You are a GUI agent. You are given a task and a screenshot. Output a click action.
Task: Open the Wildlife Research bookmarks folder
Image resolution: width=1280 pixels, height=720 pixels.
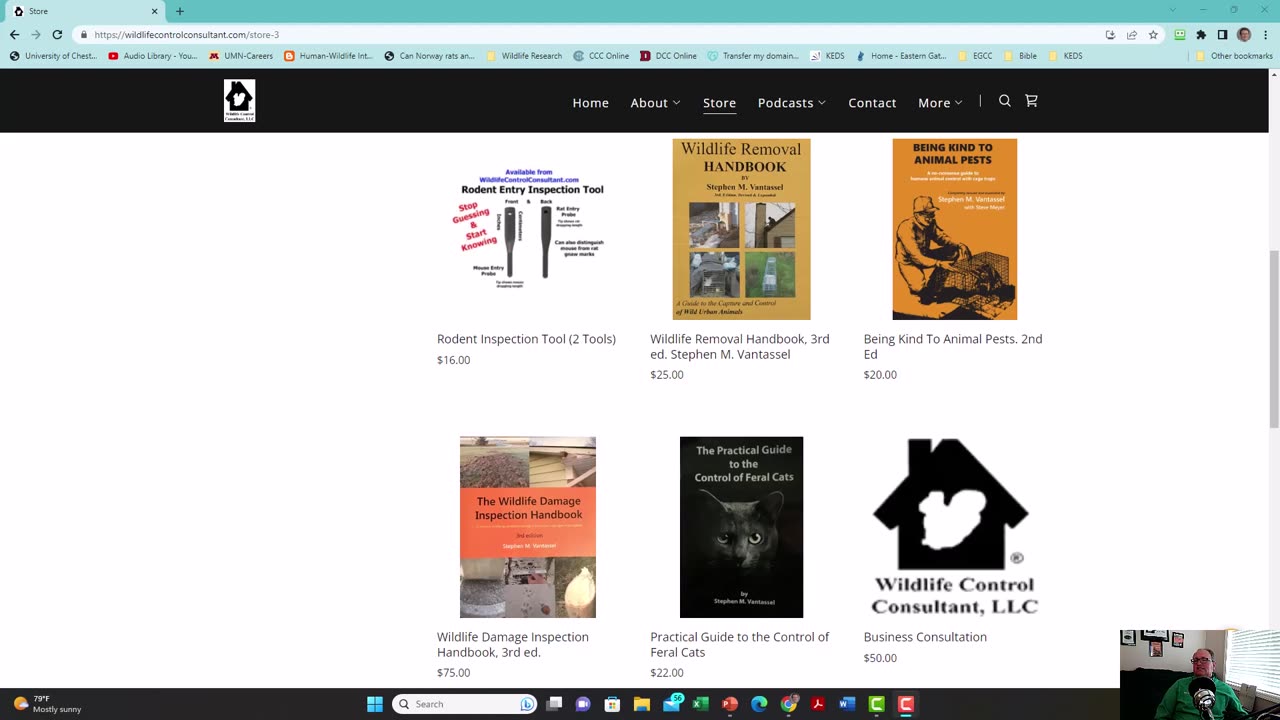524,56
